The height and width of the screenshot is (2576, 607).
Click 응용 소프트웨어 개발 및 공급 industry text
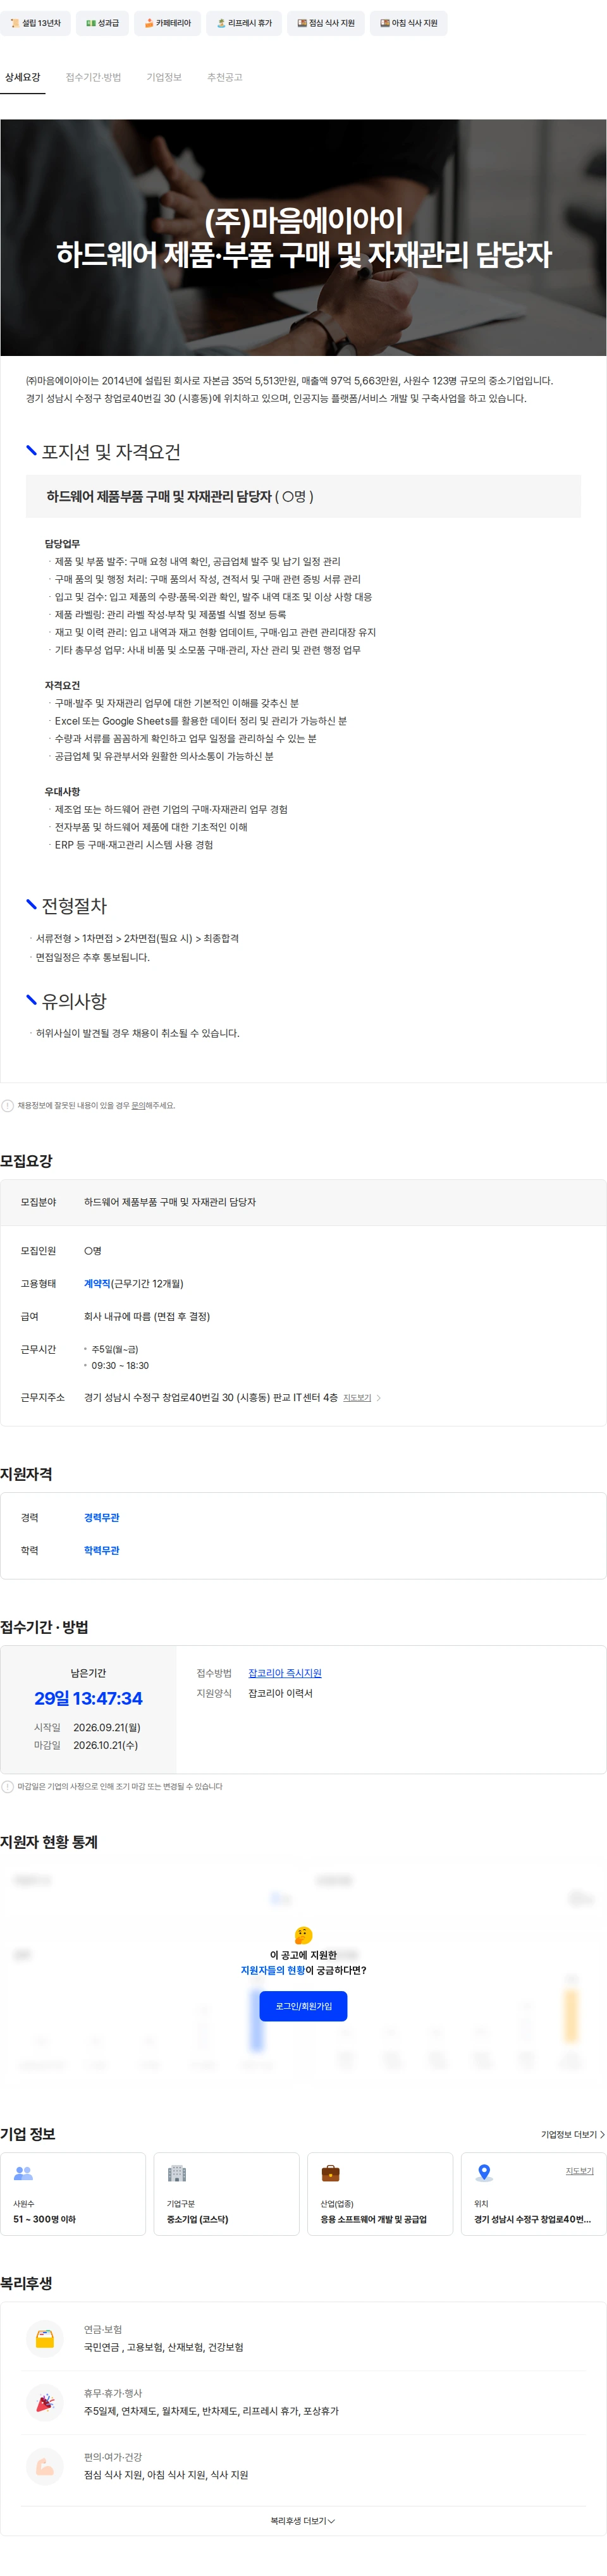373,2219
